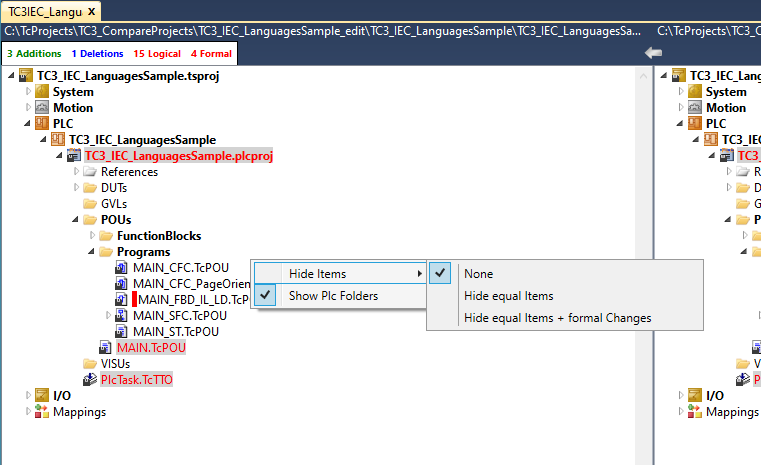Expand the Motion node in left tree
This screenshot has height=465, width=761.
tap(28, 107)
